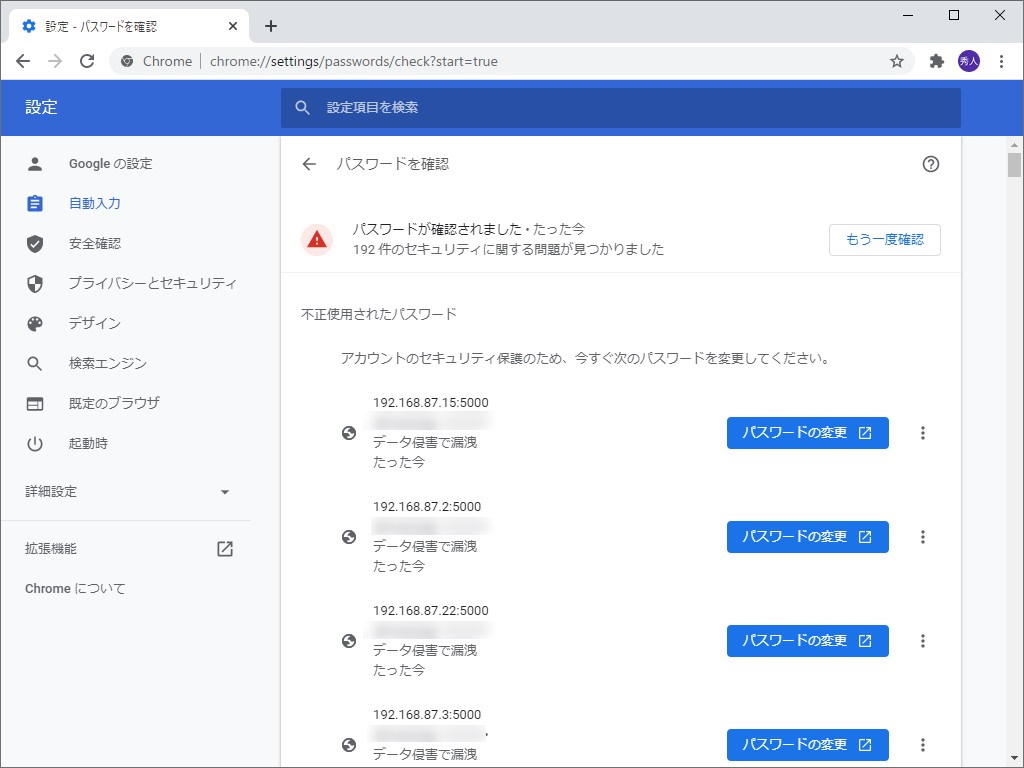Click パスワードの変更 for 192.168.87.15:5000
The height and width of the screenshot is (768, 1024).
pyautogui.click(x=807, y=433)
